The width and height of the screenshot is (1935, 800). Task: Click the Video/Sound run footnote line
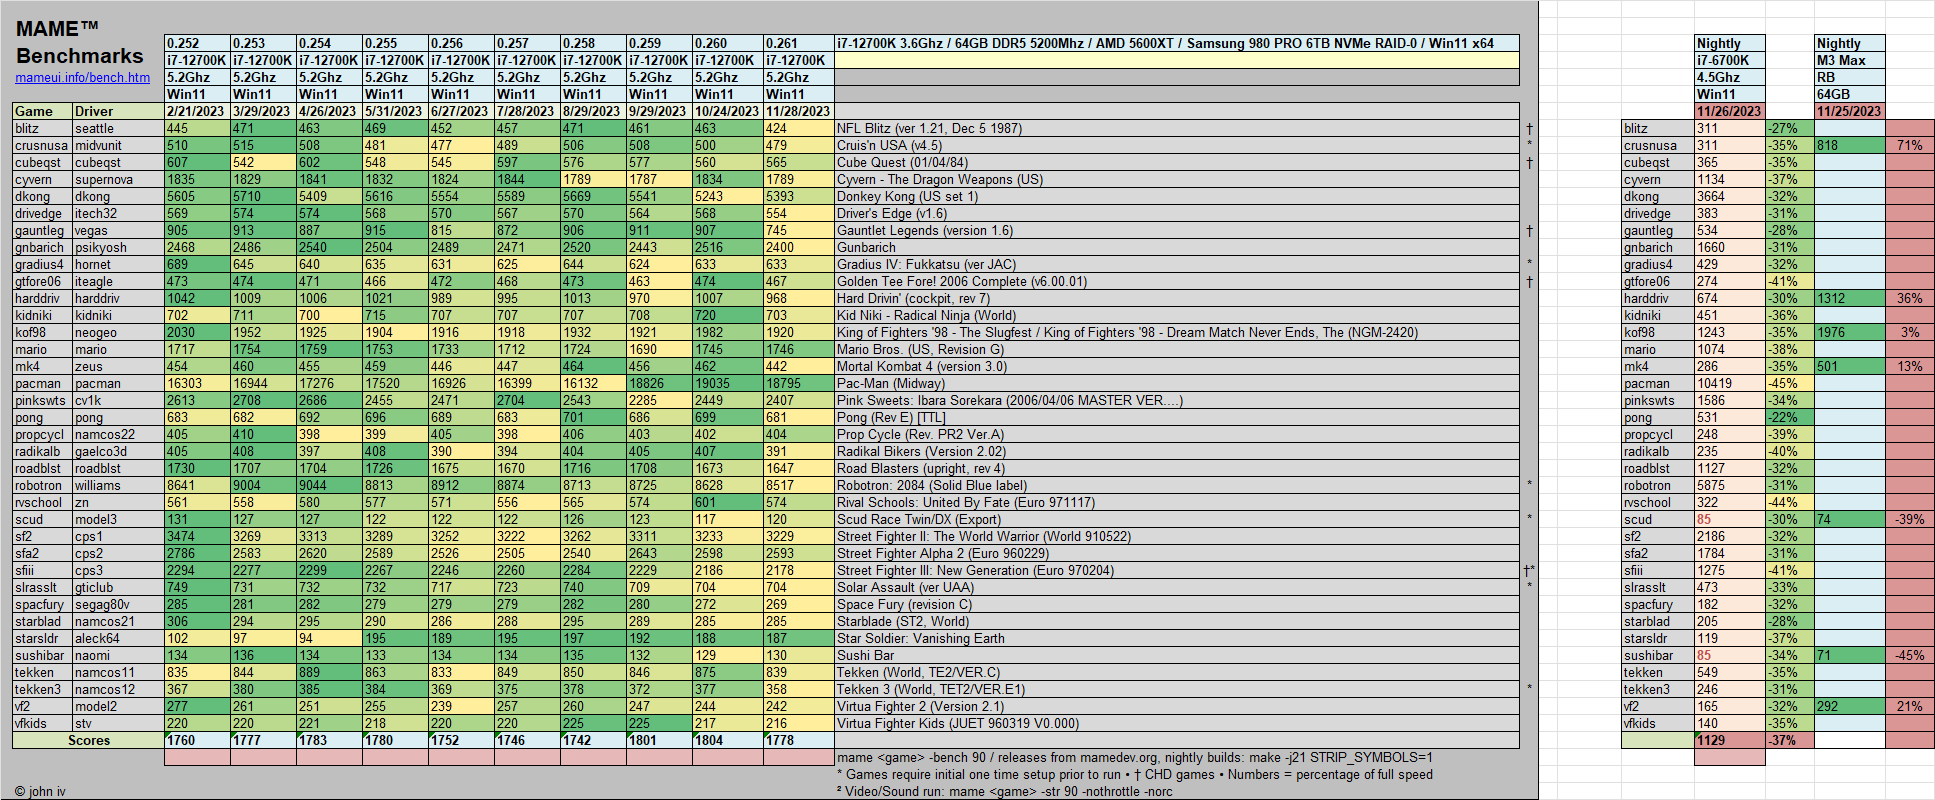pyautogui.click(x=1005, y=791)
